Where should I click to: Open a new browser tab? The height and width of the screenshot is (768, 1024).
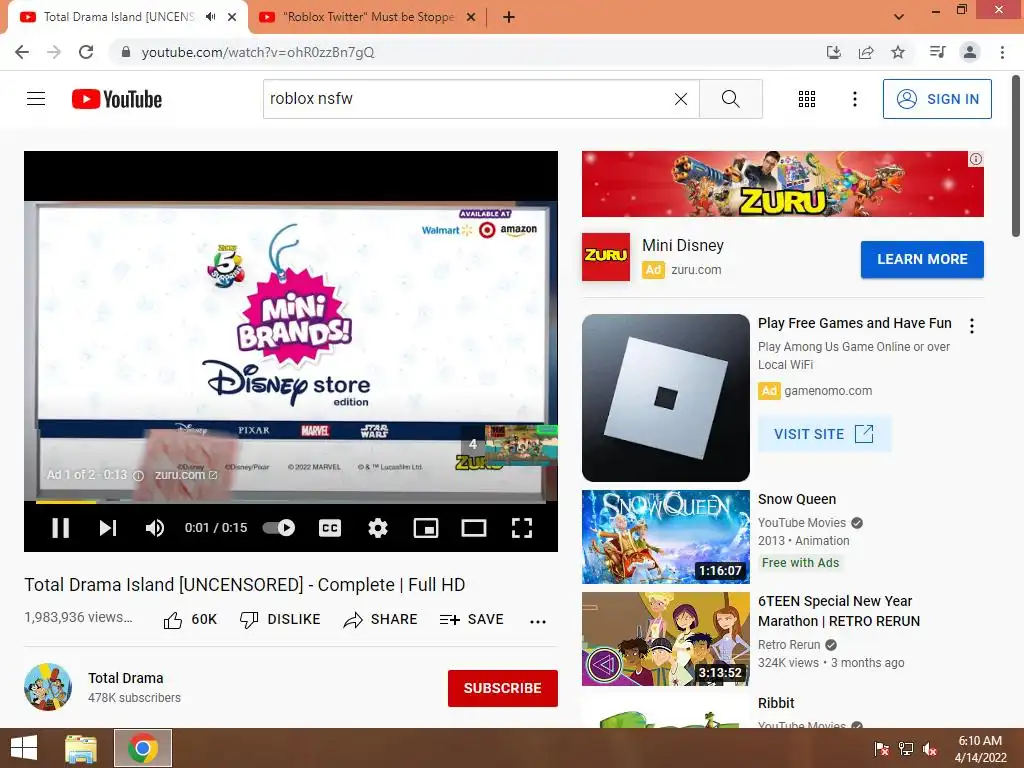tap(509, 17)
